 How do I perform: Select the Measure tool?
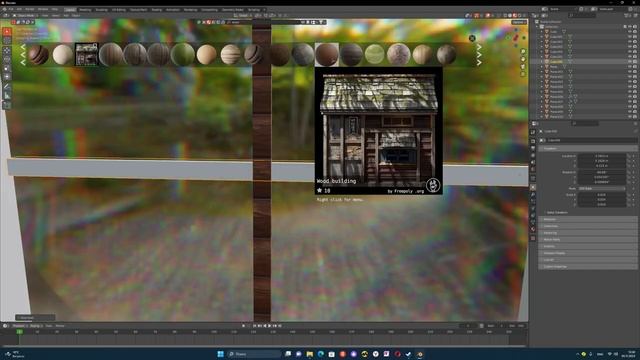(7, 96)
